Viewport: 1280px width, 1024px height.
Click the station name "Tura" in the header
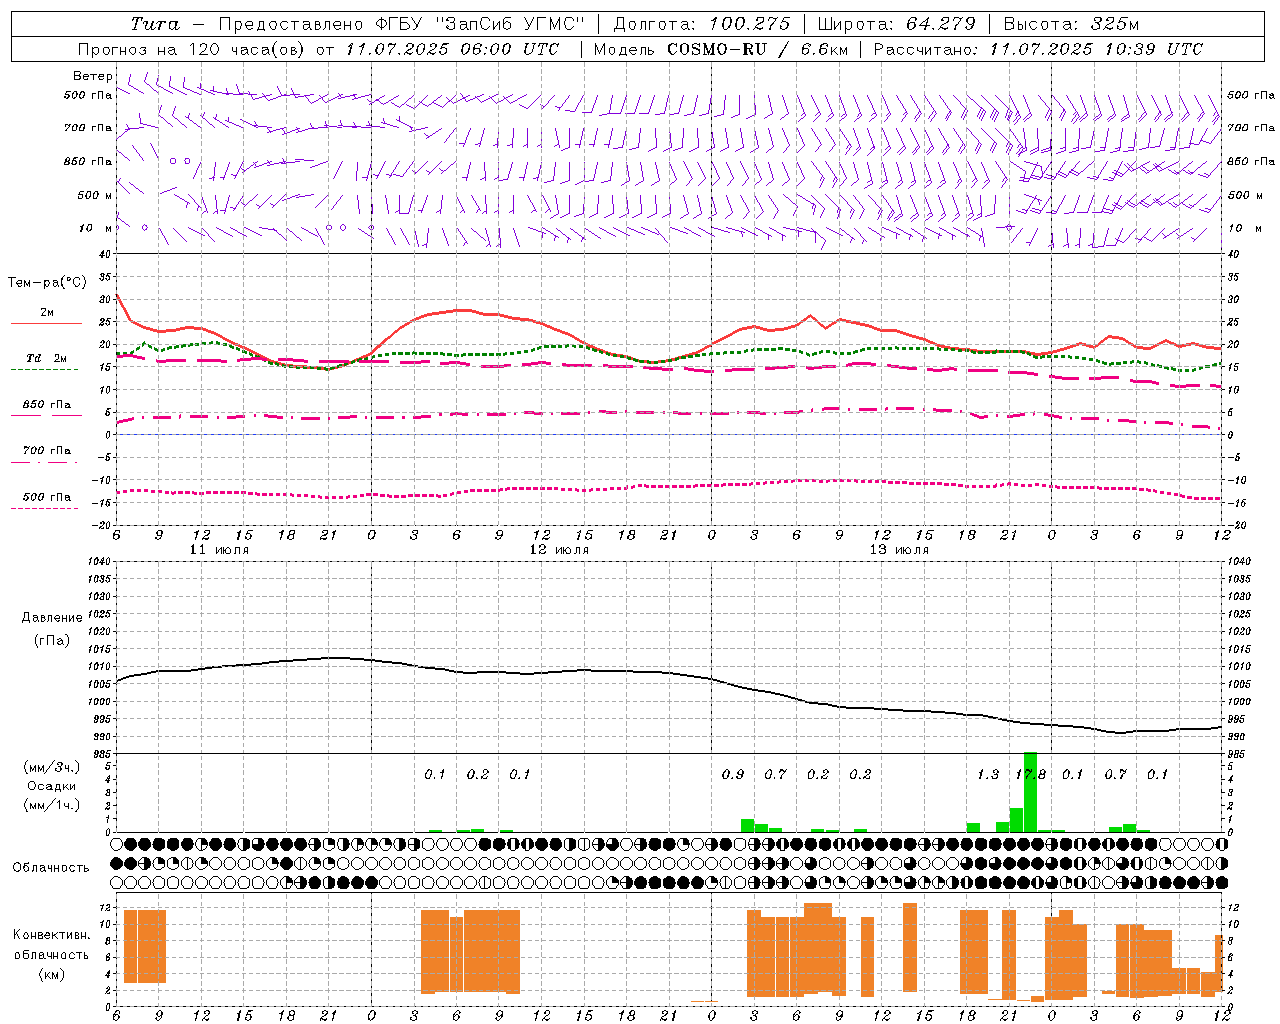pos(155,24)
